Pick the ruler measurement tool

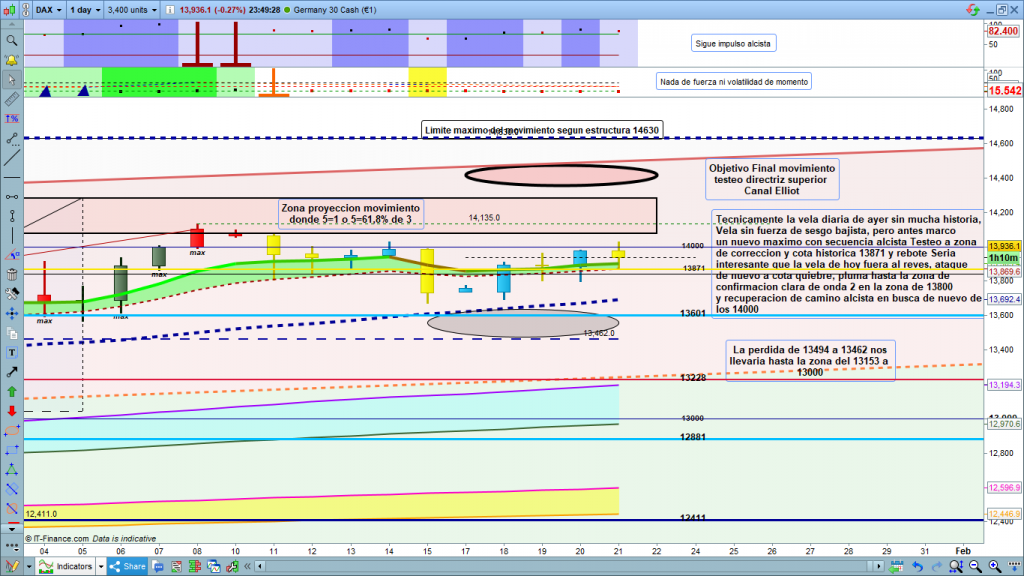click(11, 100)
